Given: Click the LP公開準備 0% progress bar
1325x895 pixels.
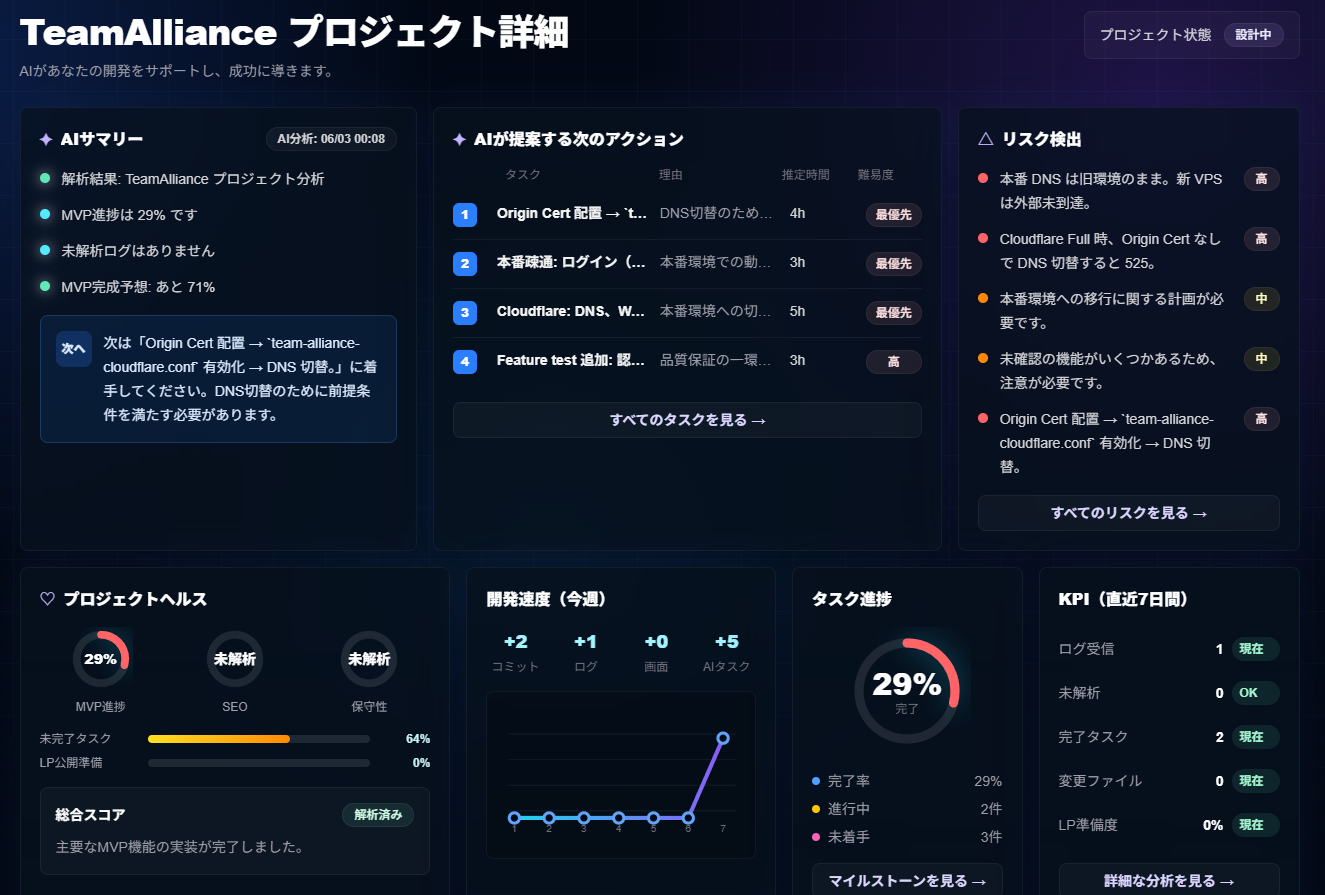Looking at the screenshot, I should 259,763.
